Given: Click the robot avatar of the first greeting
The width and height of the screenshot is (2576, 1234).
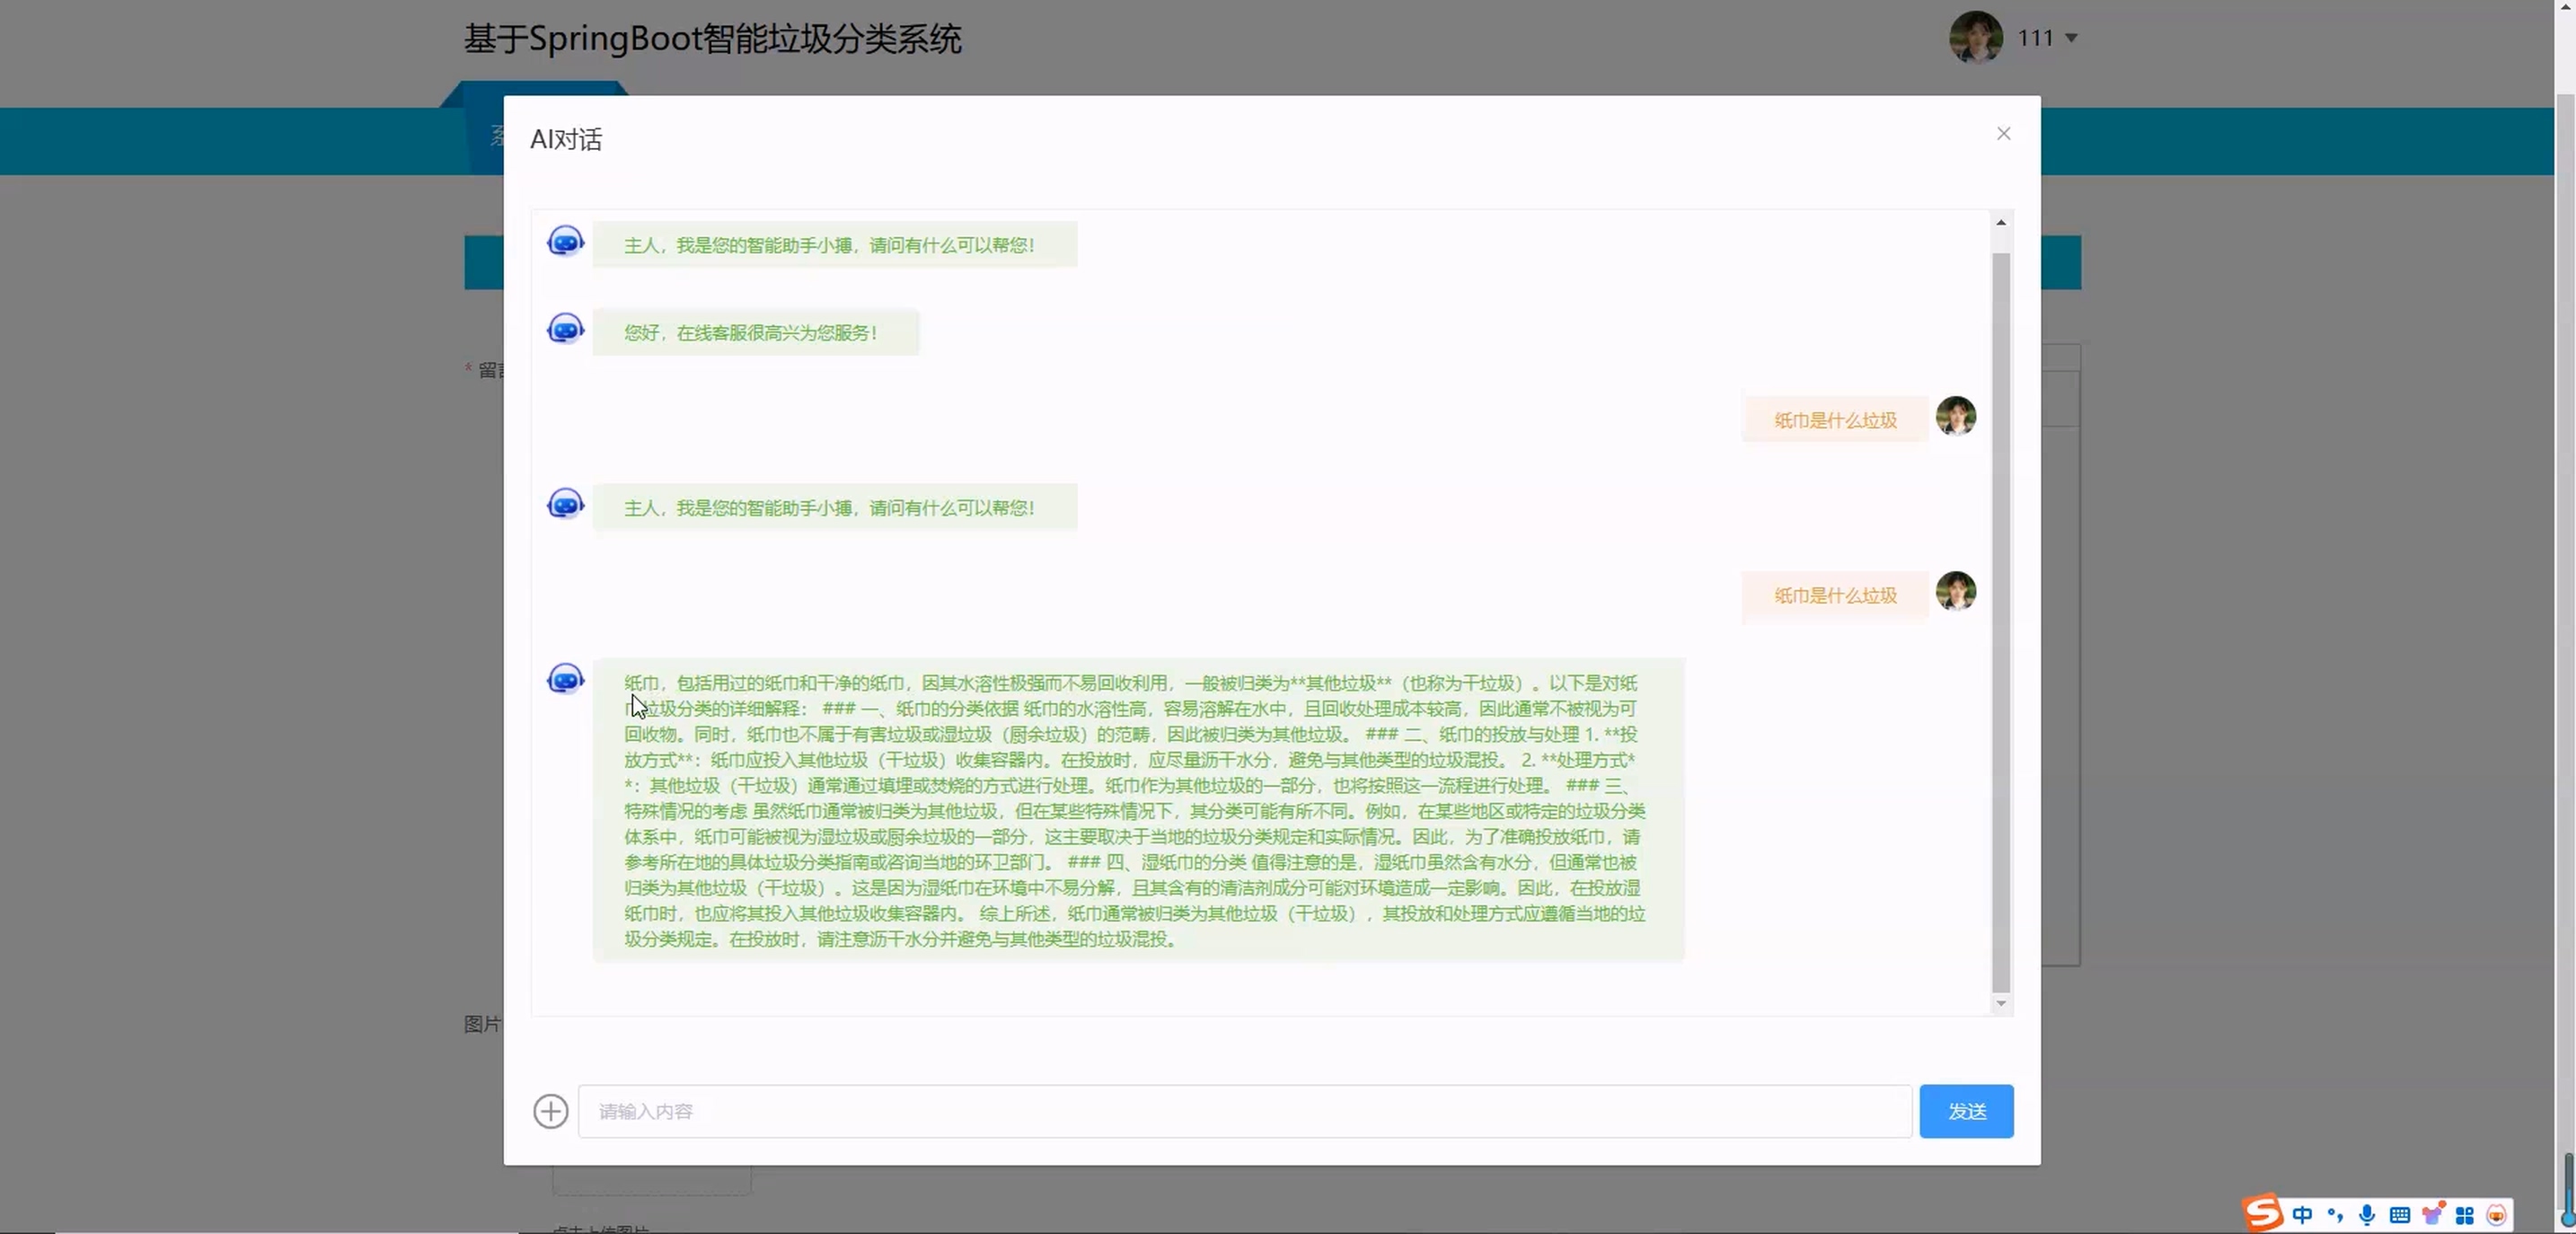Looking at the screenshot, I should point(565,241).
